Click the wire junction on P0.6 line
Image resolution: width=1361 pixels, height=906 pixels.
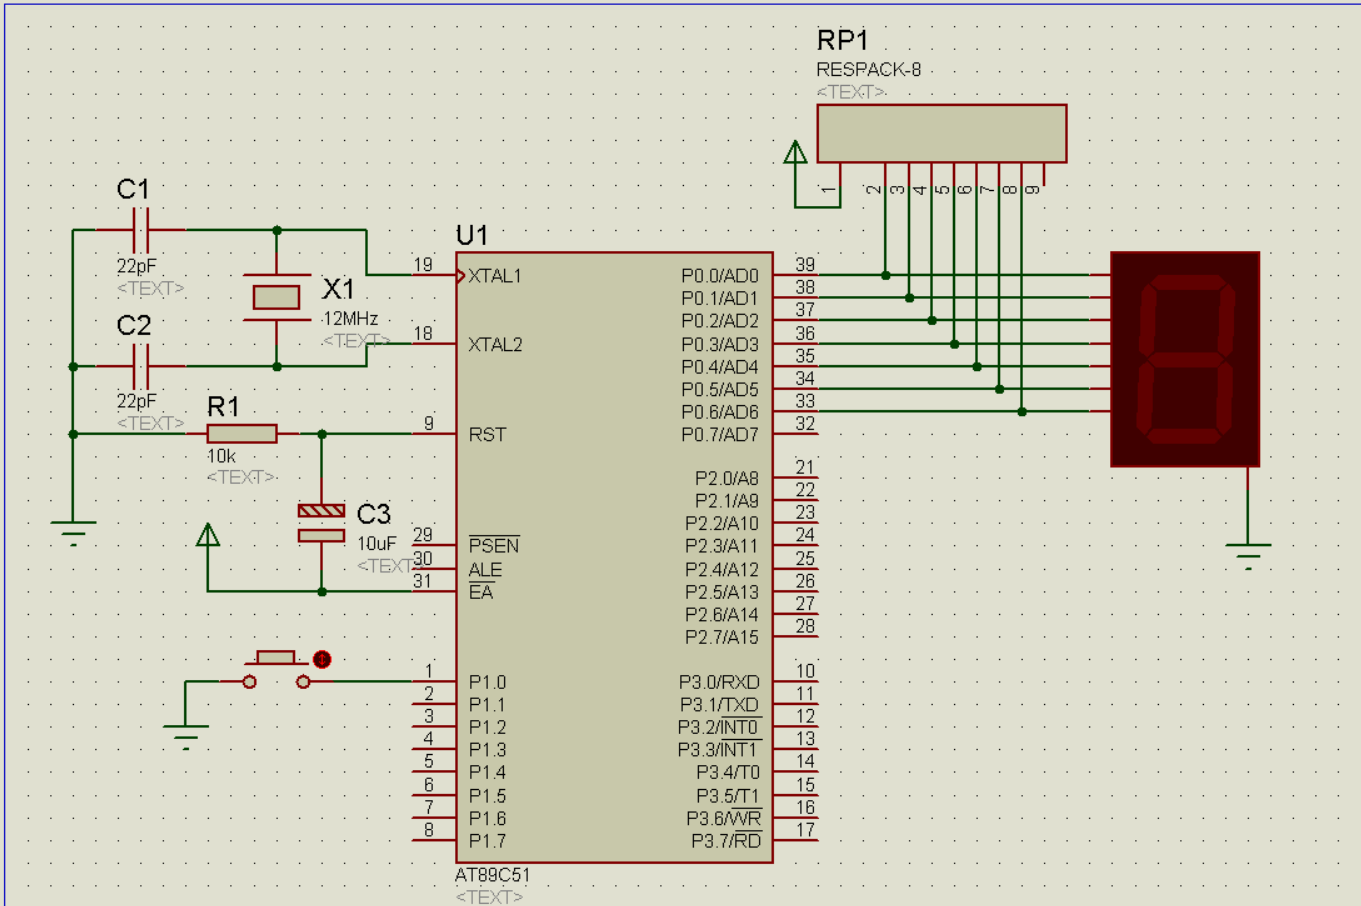pos(1022,411)
